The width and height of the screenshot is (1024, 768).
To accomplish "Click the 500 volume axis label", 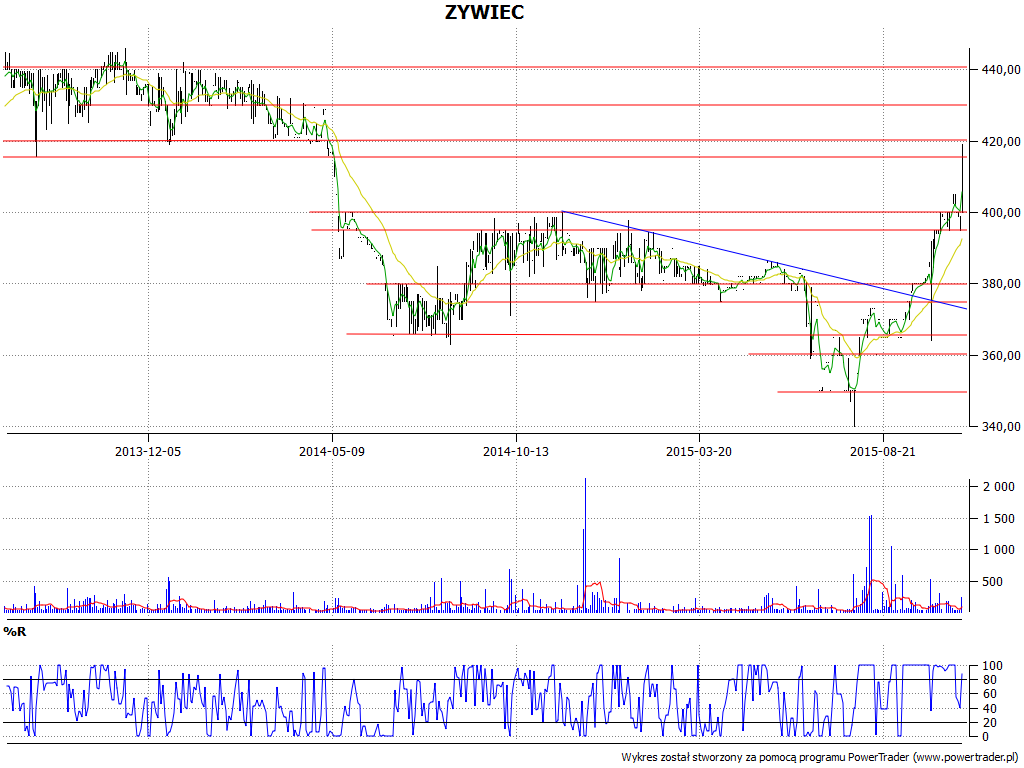I will [993, 582].
